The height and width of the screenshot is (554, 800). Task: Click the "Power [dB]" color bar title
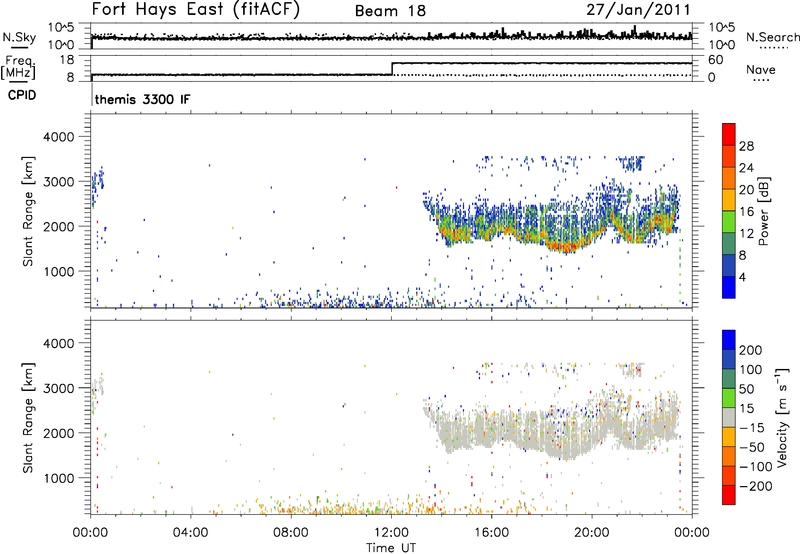[x=763, y=211]
